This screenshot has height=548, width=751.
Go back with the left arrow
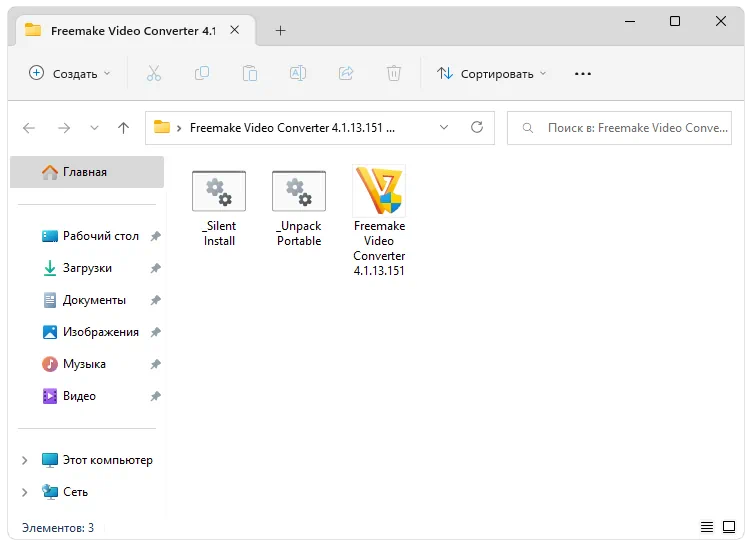[x=29, y=128]
